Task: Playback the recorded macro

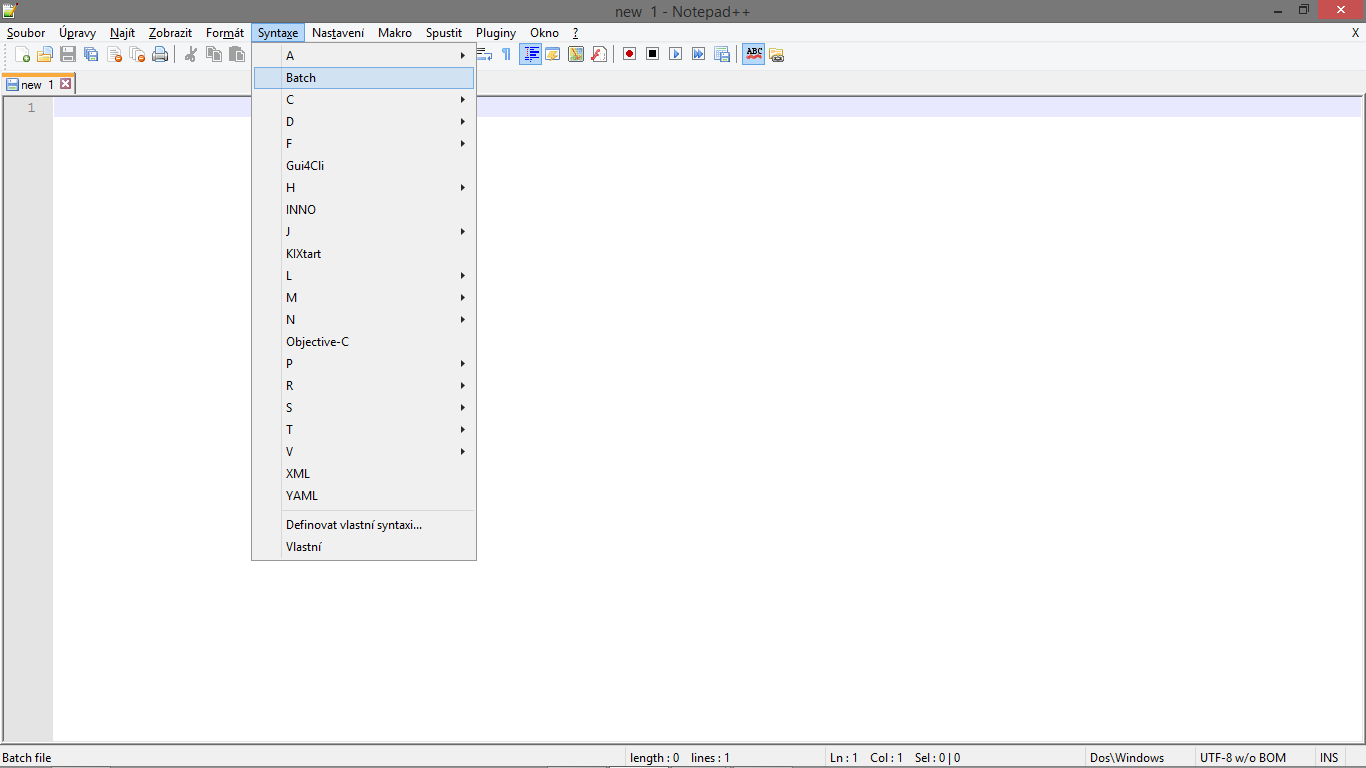Action: [x=675, y=54]
